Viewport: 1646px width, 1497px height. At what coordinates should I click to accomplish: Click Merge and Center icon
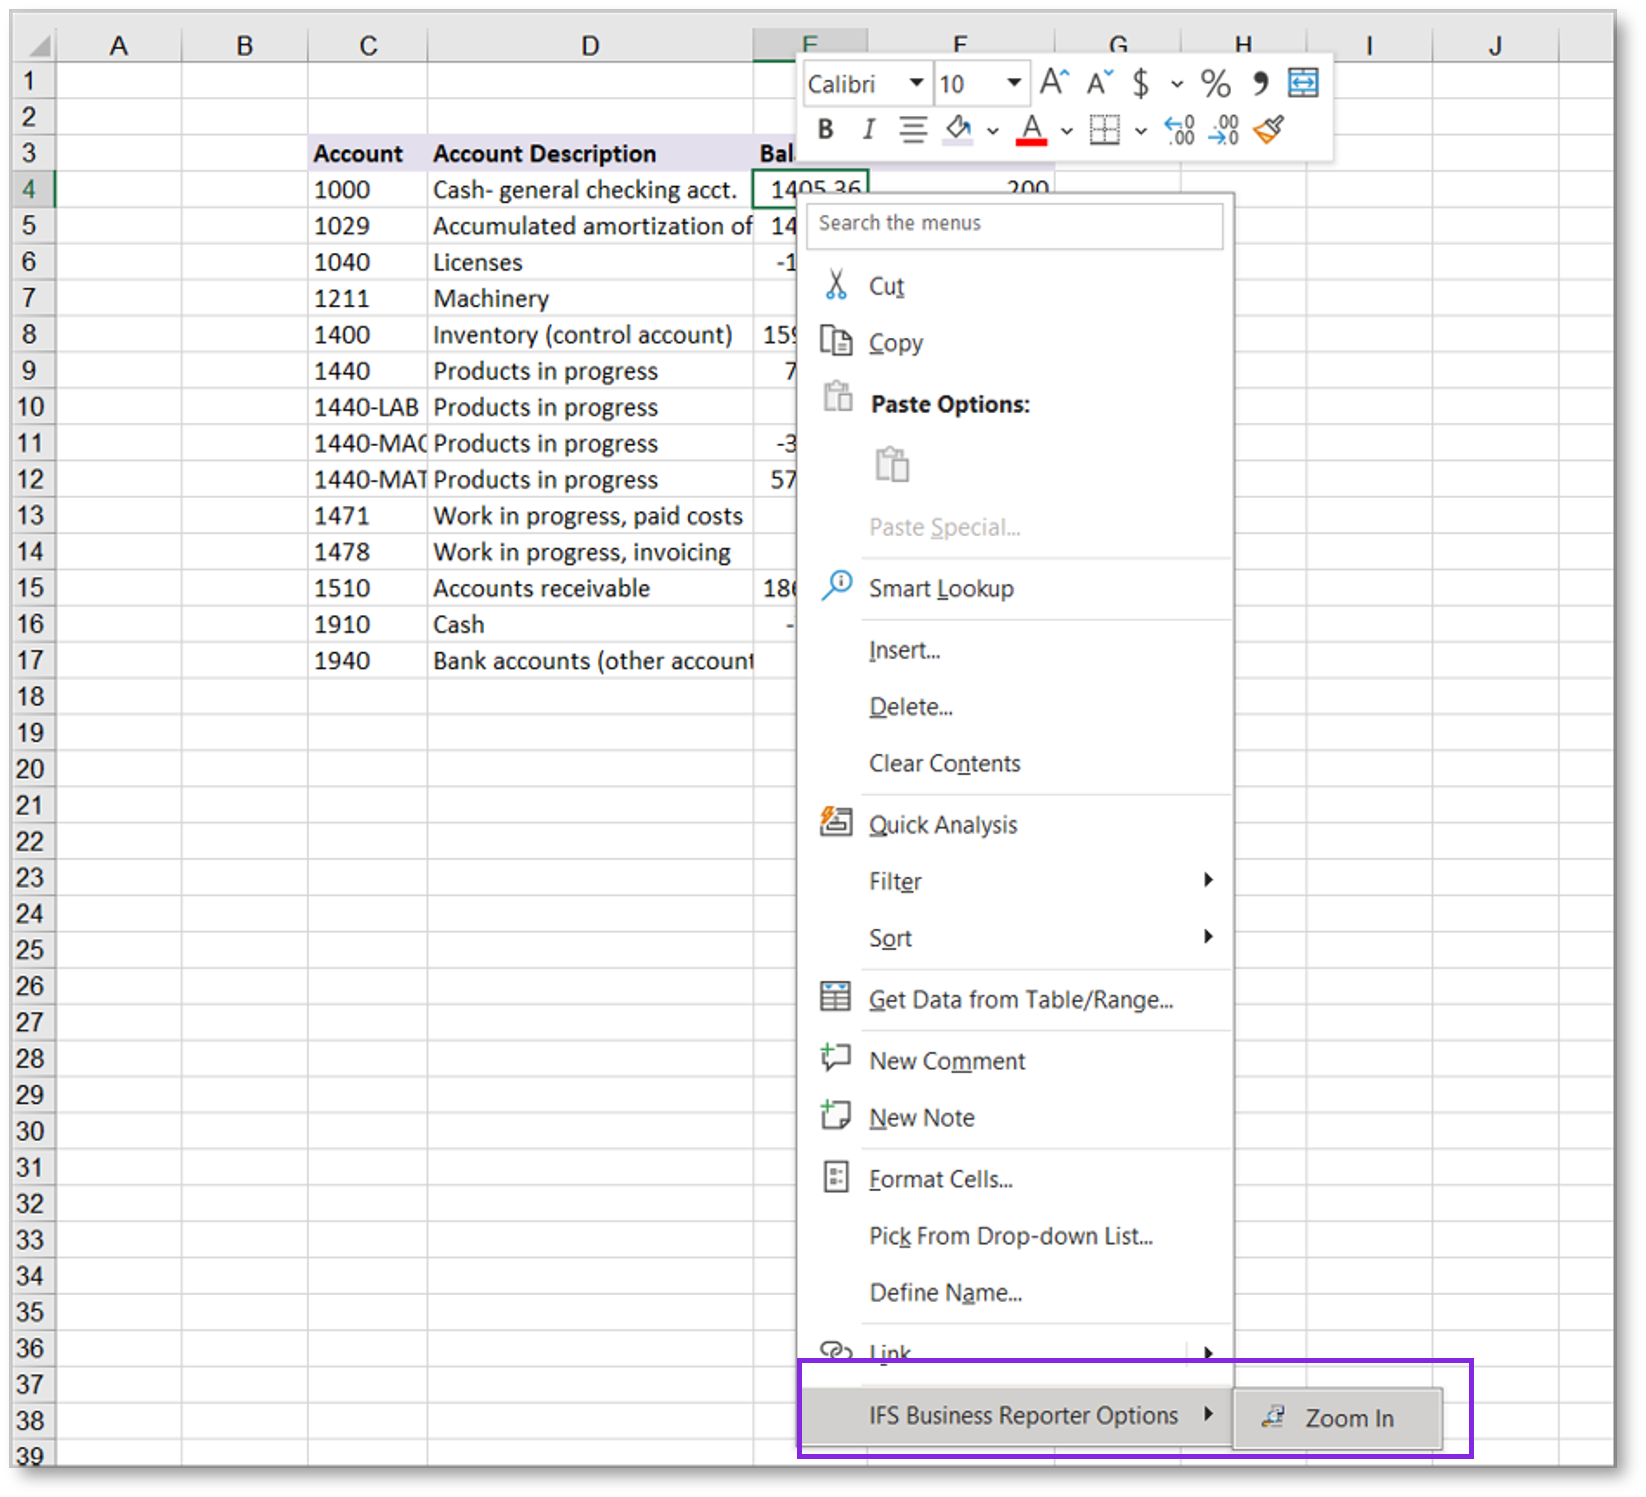(x=1302, y=83)
